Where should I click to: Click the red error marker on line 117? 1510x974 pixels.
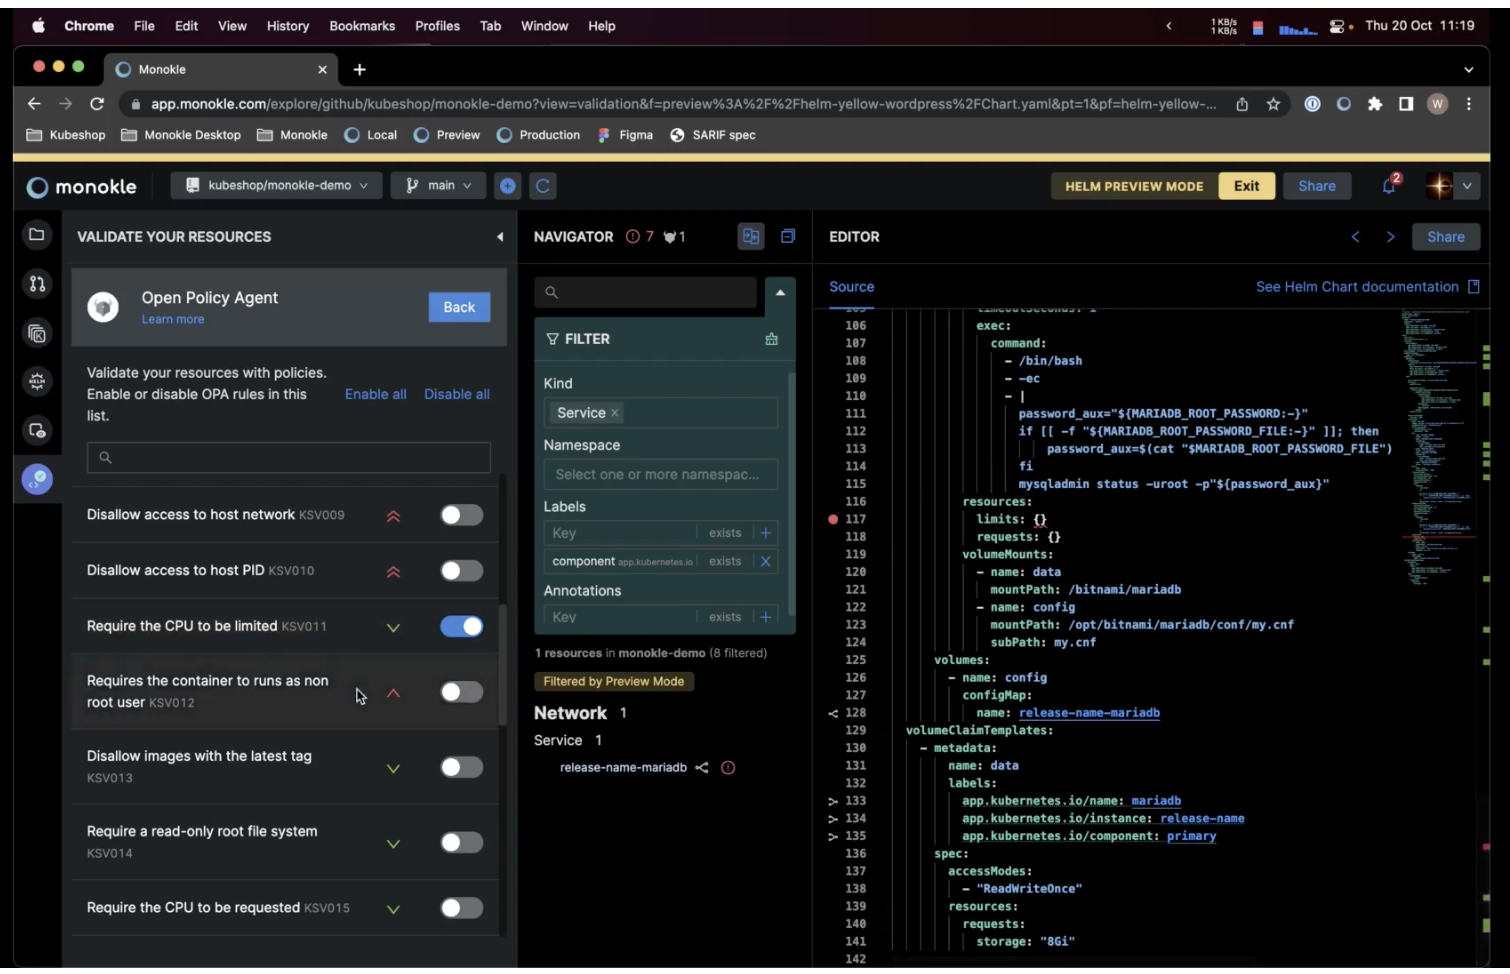(x=833, y=519)
